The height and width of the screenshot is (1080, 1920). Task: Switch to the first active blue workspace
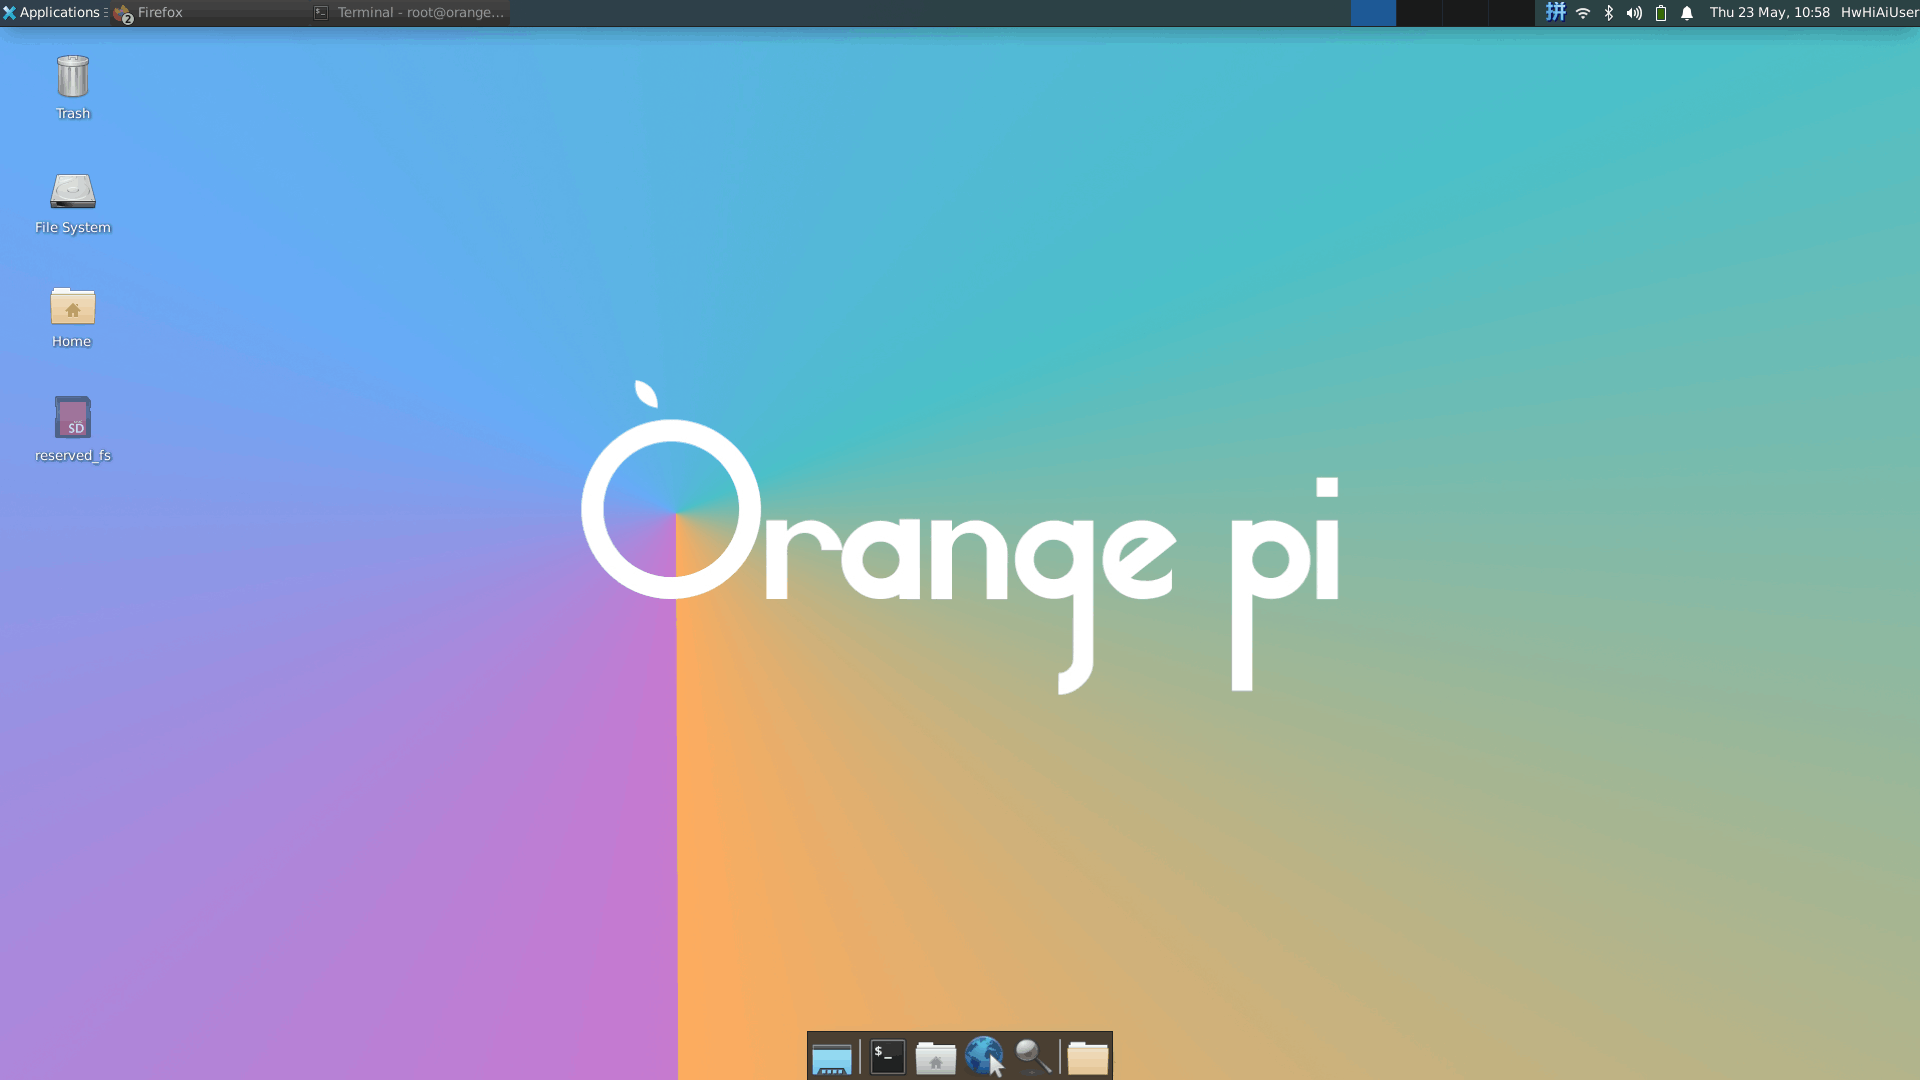(x=1373, y=13)
